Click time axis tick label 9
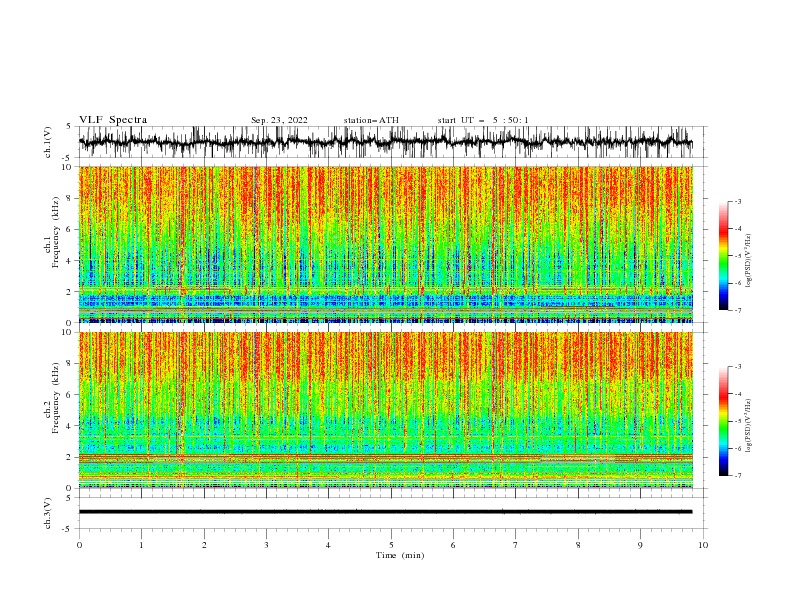 pyautogui.click(x=640, y=545)
